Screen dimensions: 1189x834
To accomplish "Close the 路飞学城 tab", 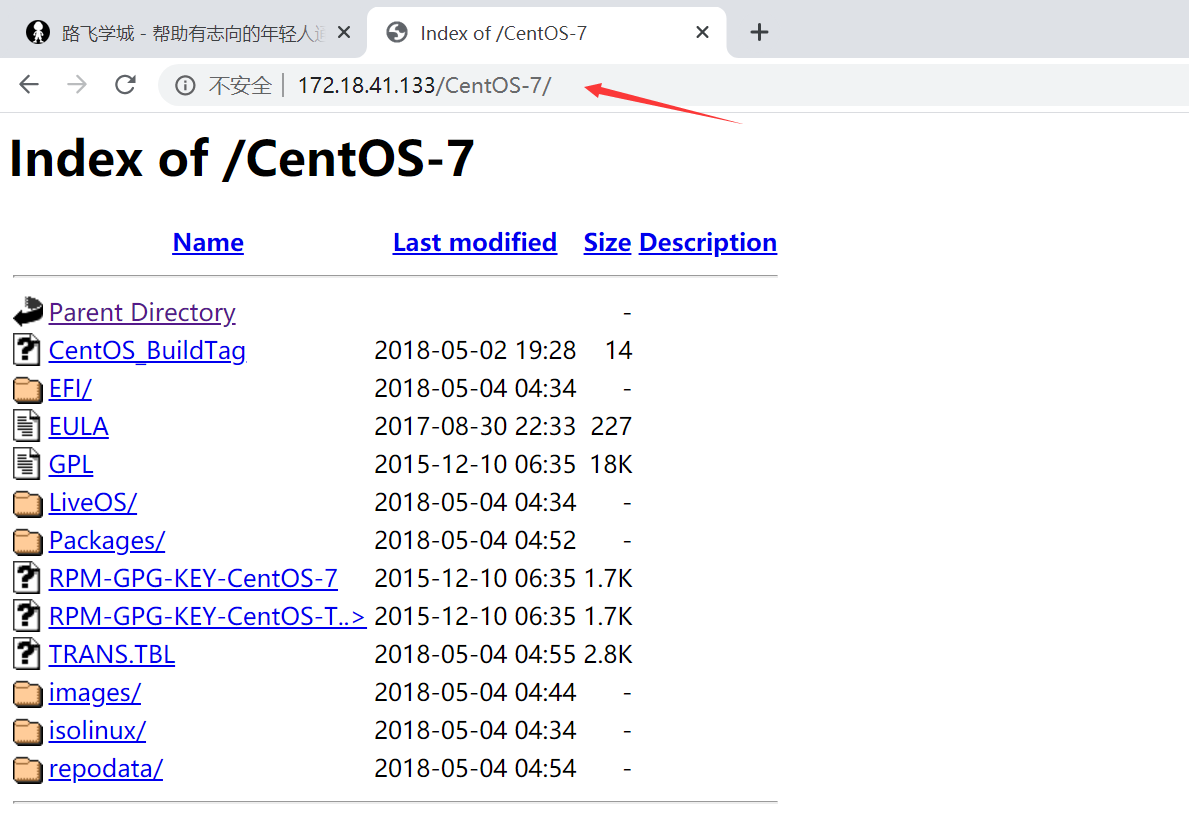I will 344,32.
